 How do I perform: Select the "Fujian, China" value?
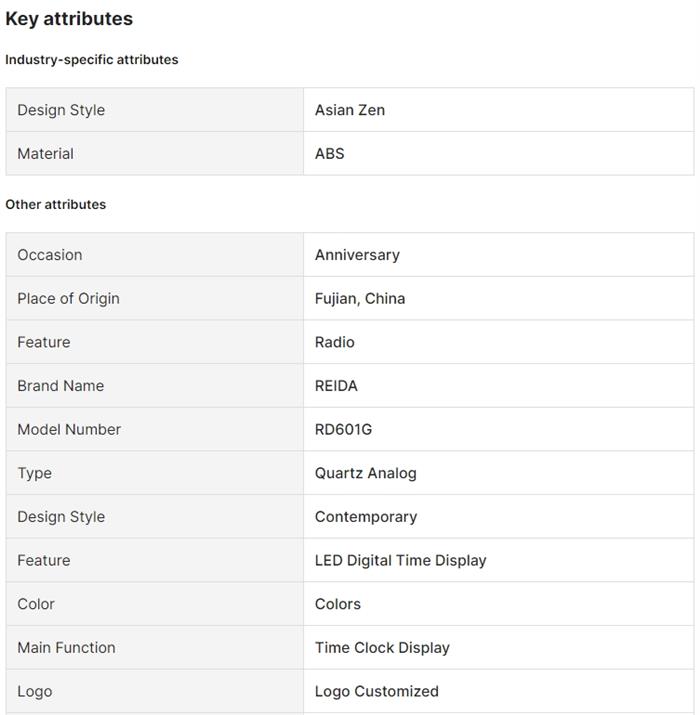tap(360, 299)
